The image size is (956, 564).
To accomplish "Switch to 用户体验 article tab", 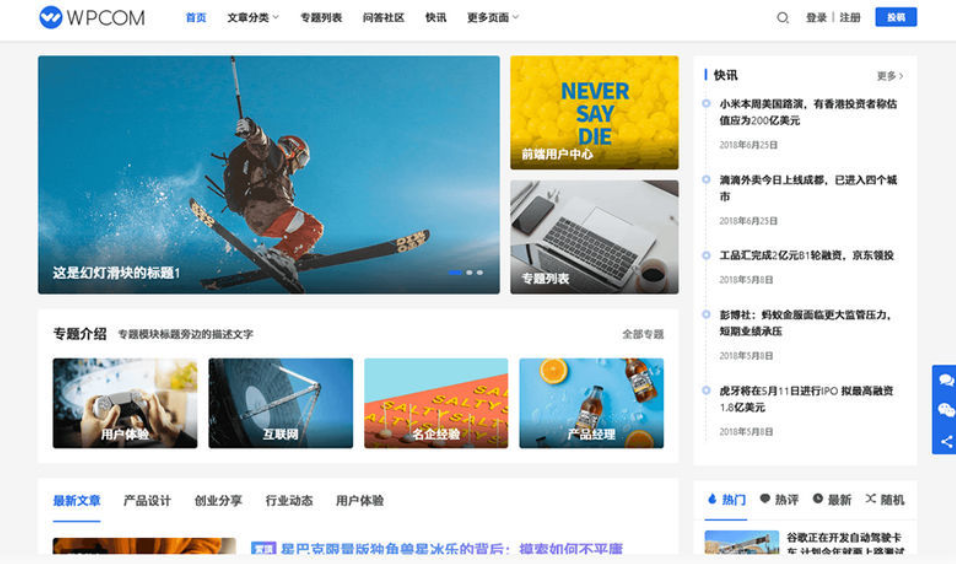I will pos(360,501).
